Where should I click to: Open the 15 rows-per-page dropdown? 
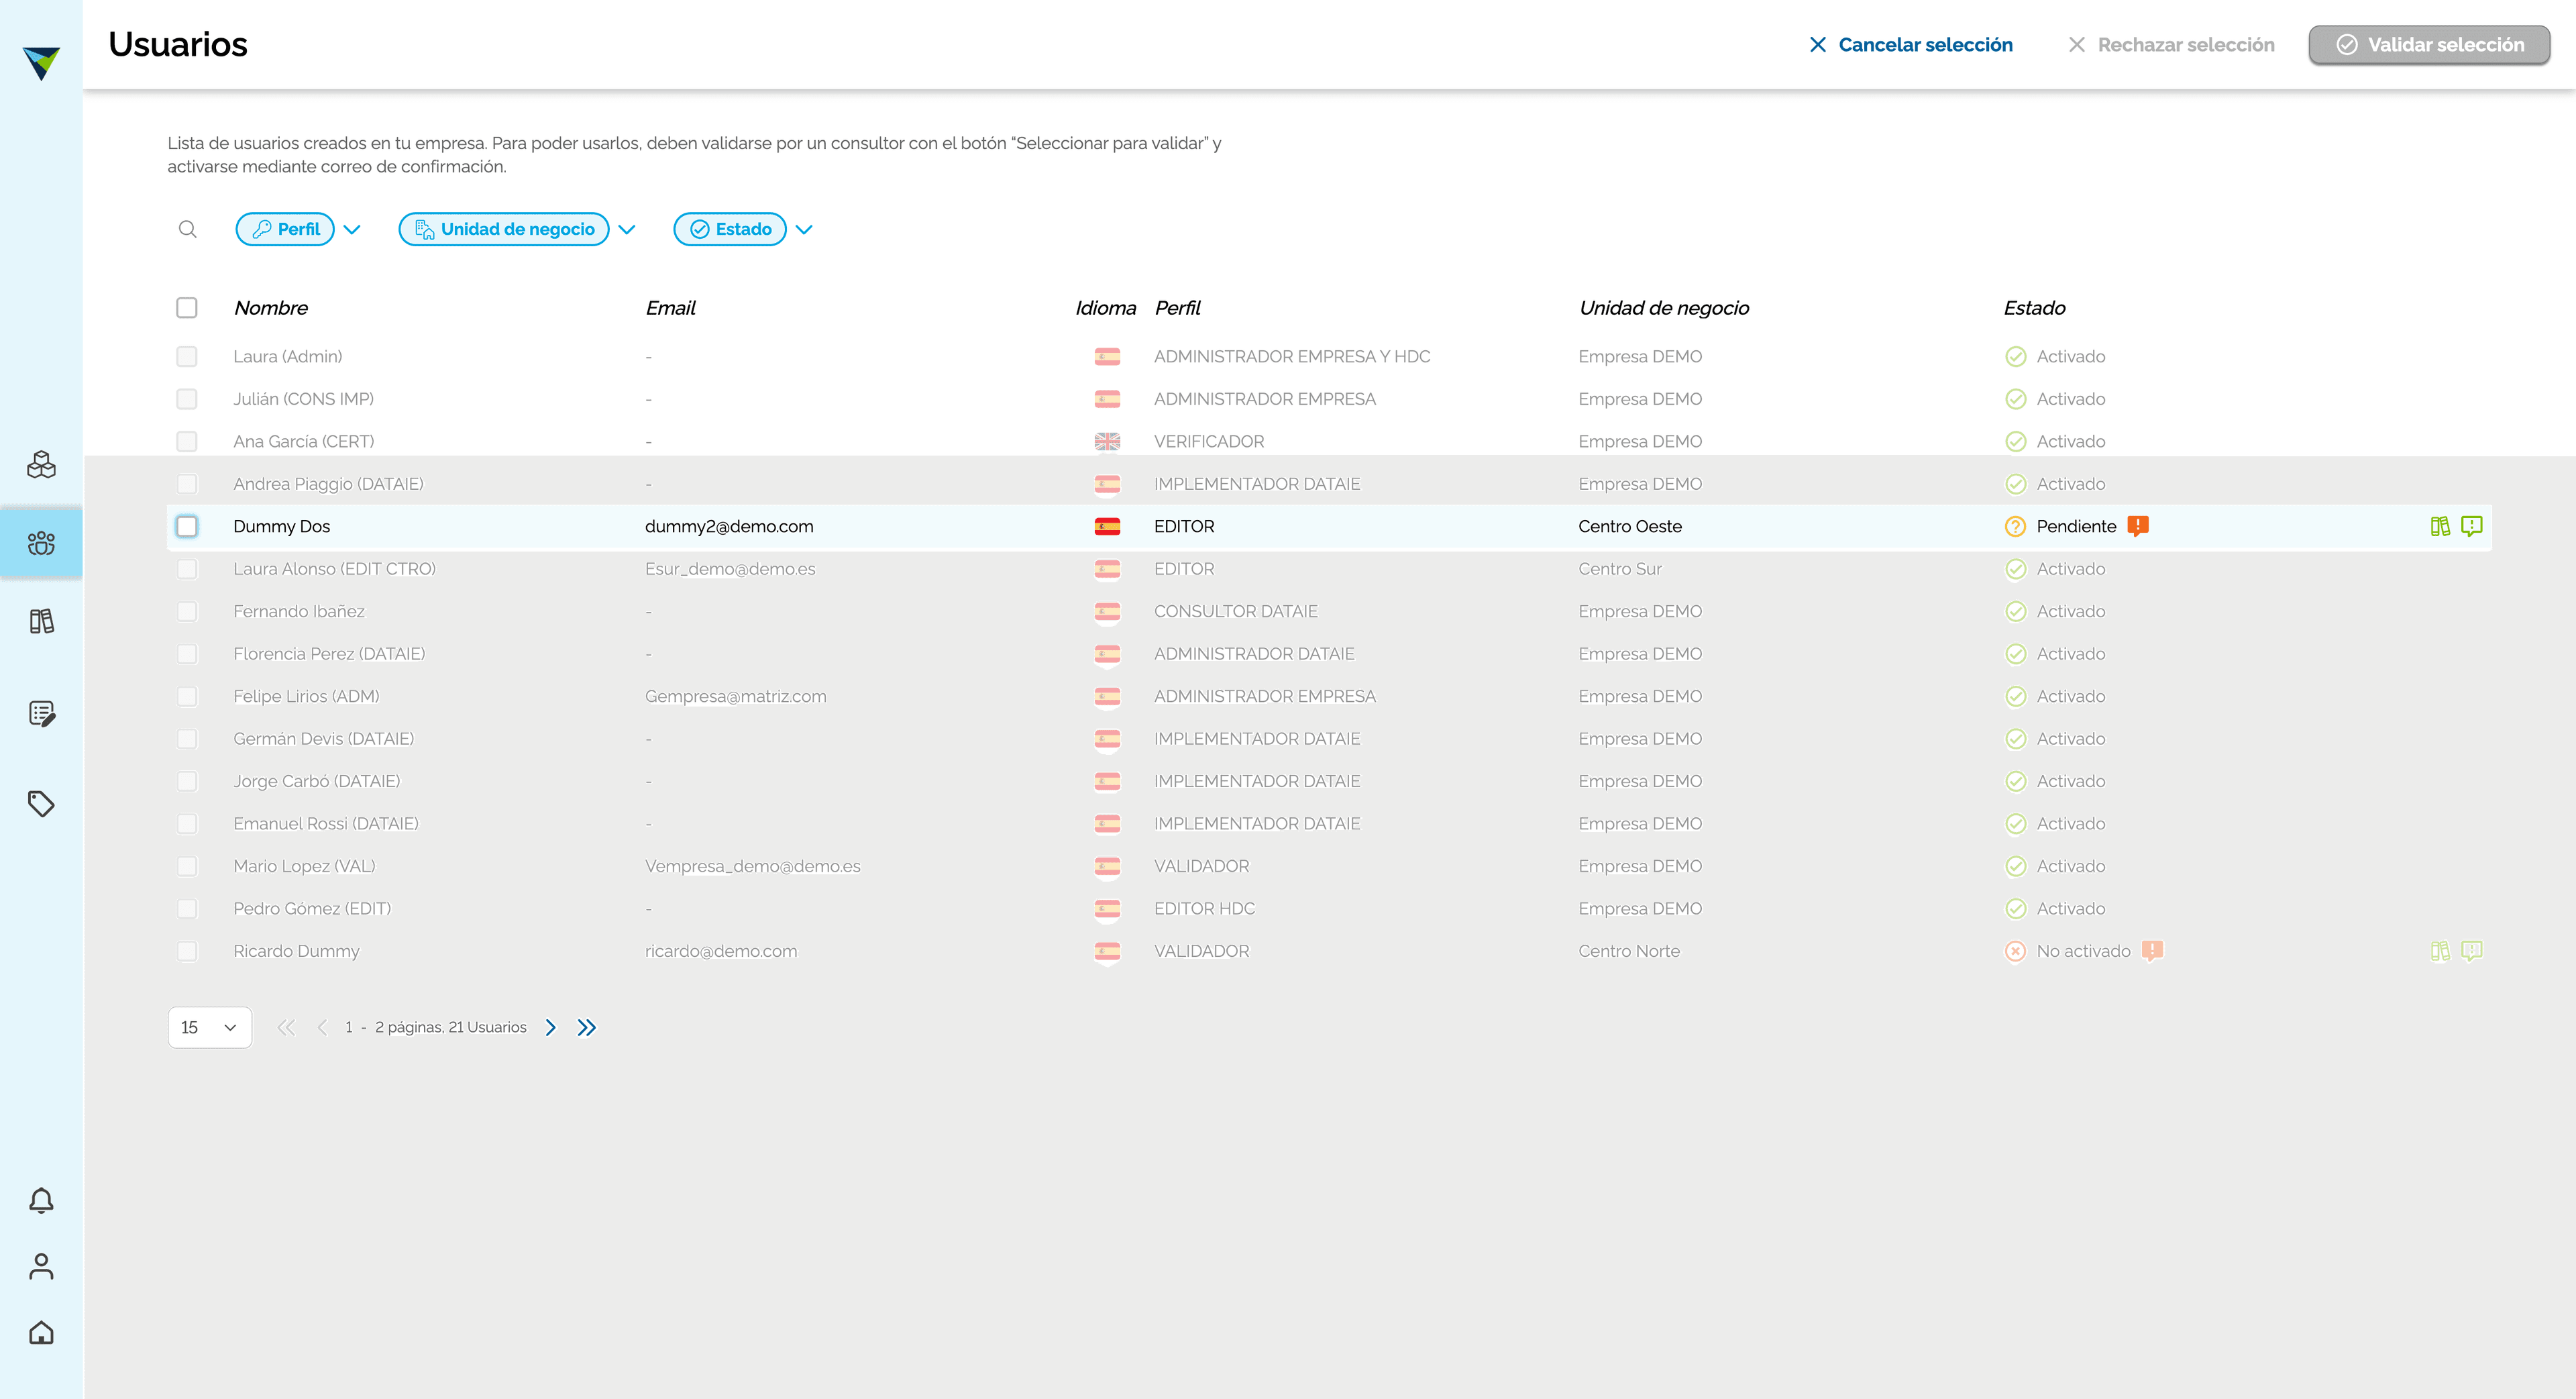[x=210, y=1027]
